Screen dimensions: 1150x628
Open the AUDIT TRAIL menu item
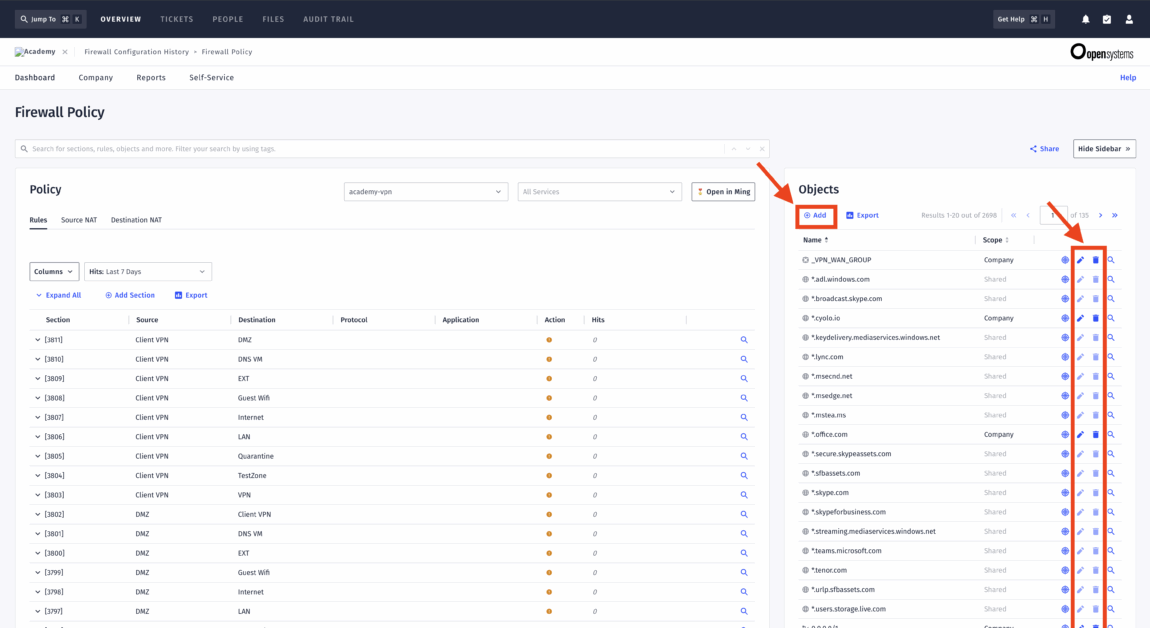[328, 18]
